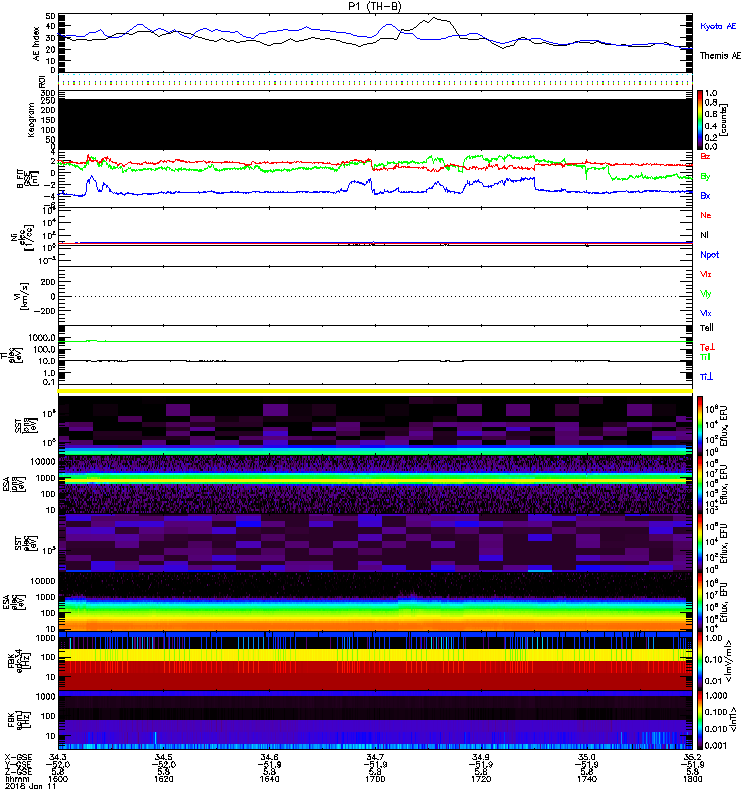Click the ESA electron Eflux color bar
Image resolution: width=750 pixels, height=800 pixels.
[700, 602]
